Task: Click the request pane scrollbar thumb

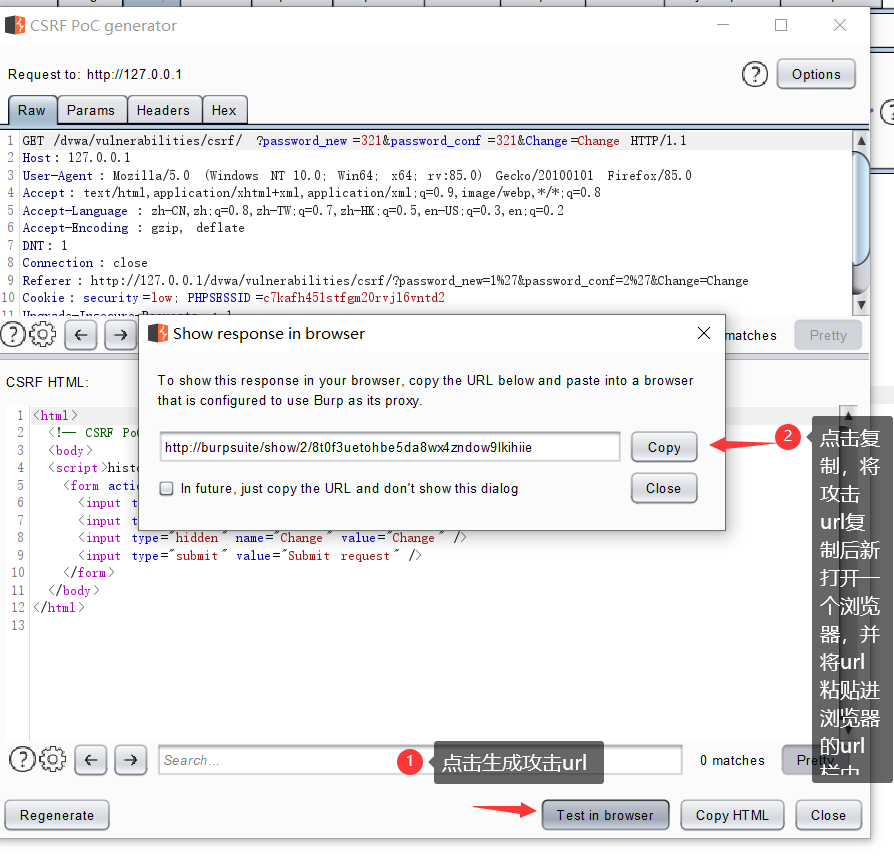Action: (861, 209)
